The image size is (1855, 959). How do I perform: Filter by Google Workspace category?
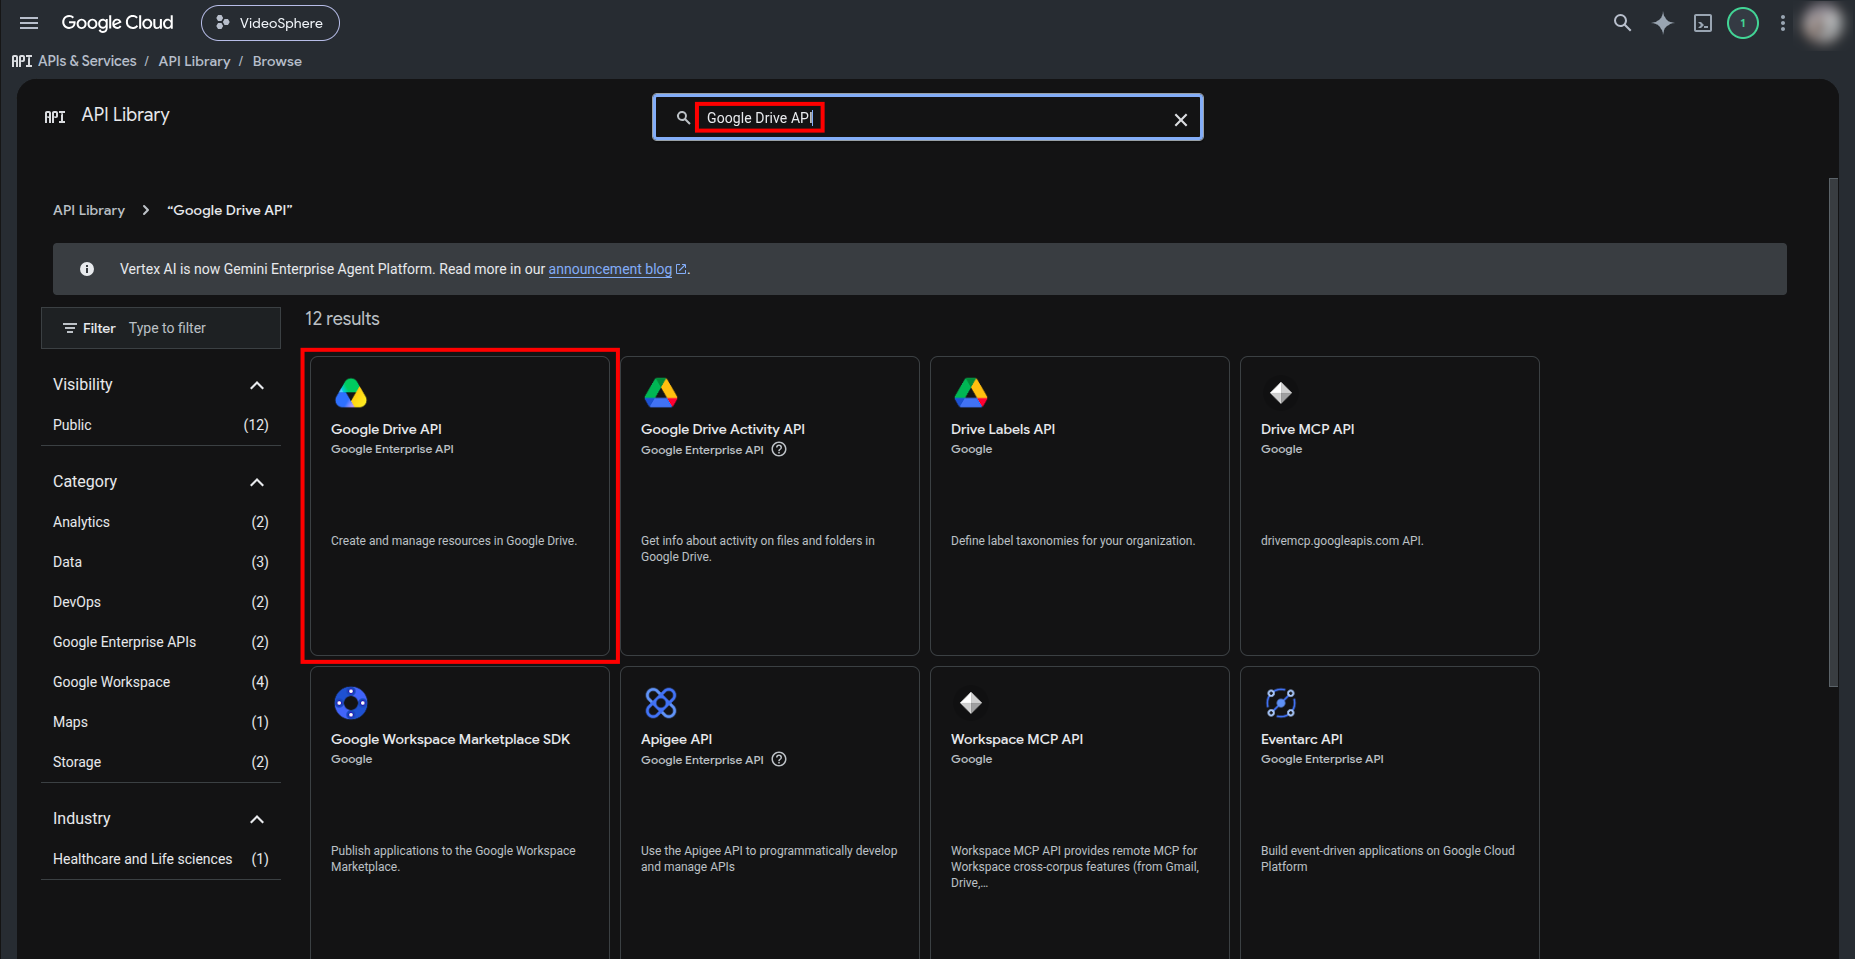click(x=161, y=682)
